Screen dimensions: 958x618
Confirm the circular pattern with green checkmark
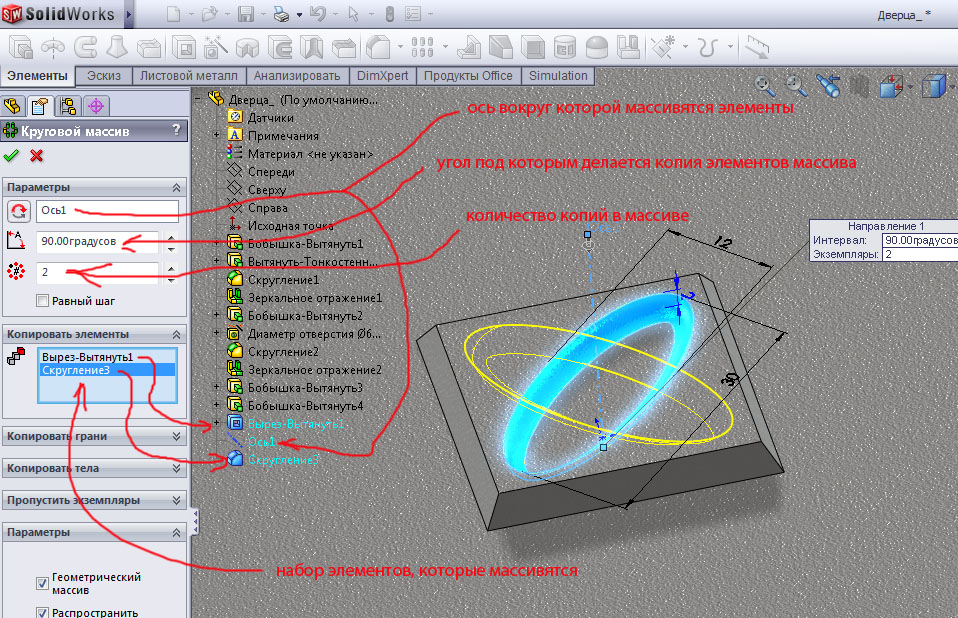[x=12, y=155]
